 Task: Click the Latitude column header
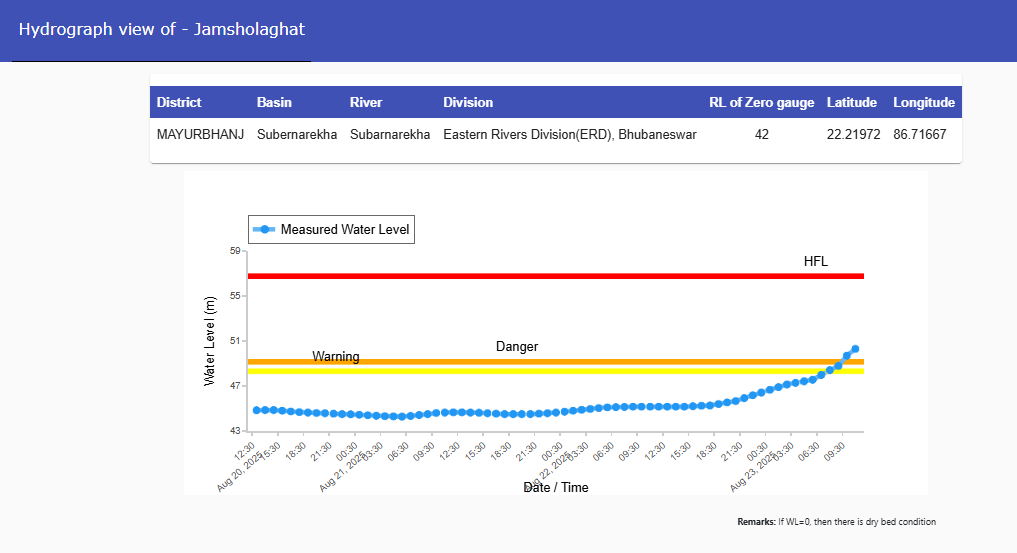(x=852, y=102)
